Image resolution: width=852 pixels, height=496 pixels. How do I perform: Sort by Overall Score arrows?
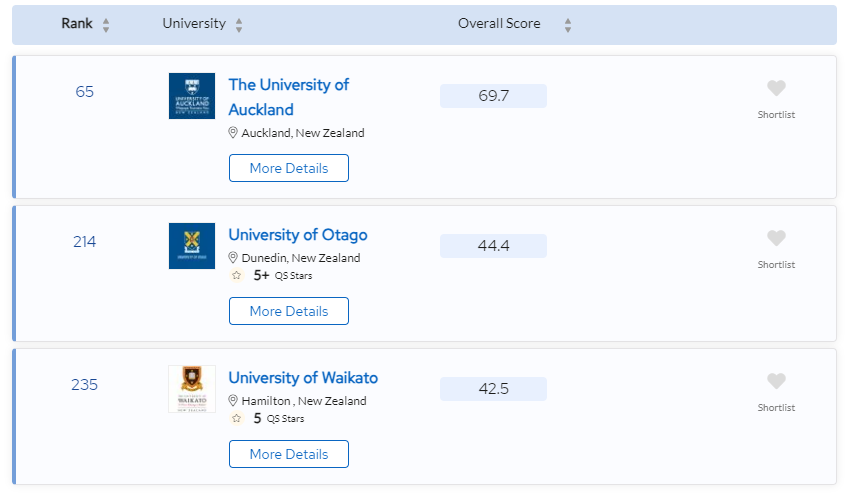coord(568,25)
